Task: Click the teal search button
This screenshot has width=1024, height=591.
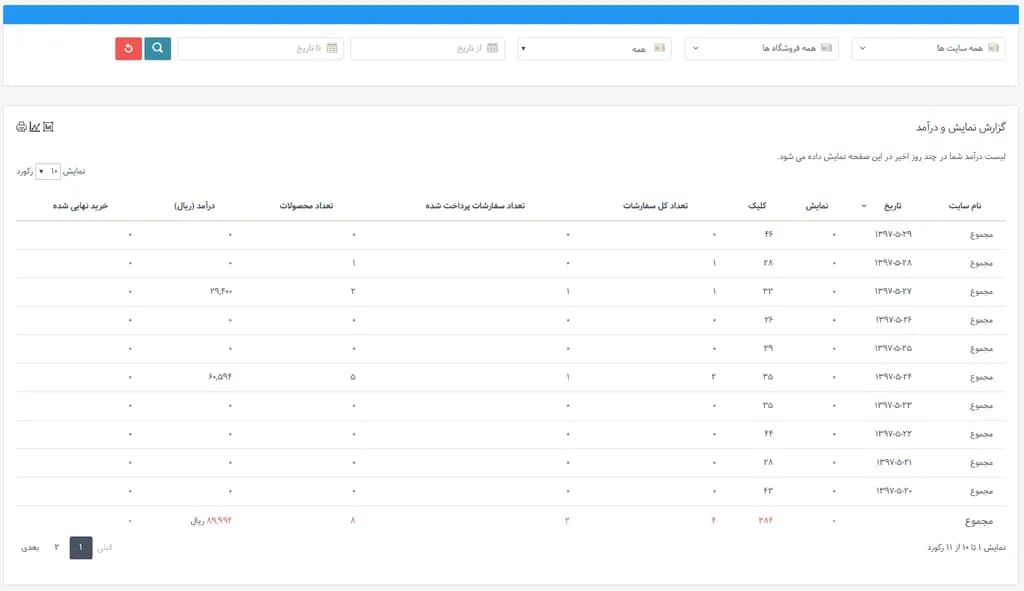Action: click(158, 48)
